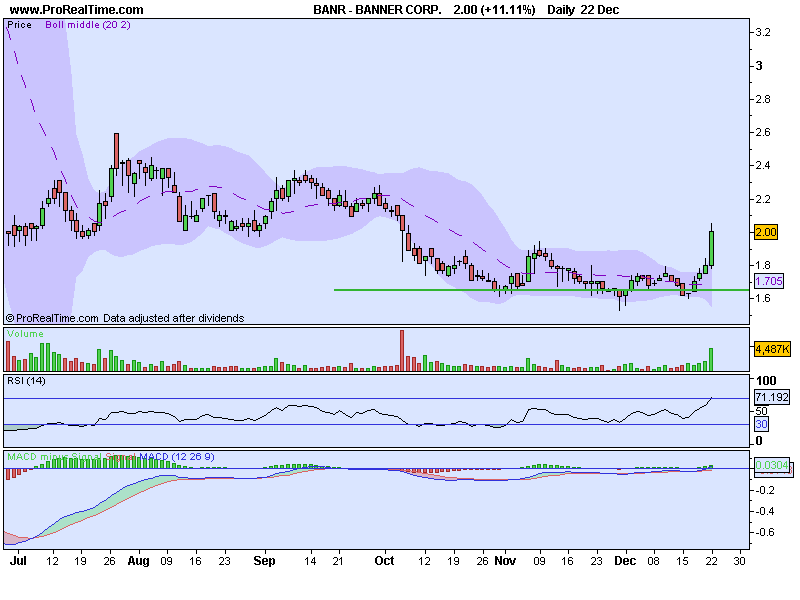Select the Oct month label on date axis
Screen dimensions: 800x600
[384, 561]
